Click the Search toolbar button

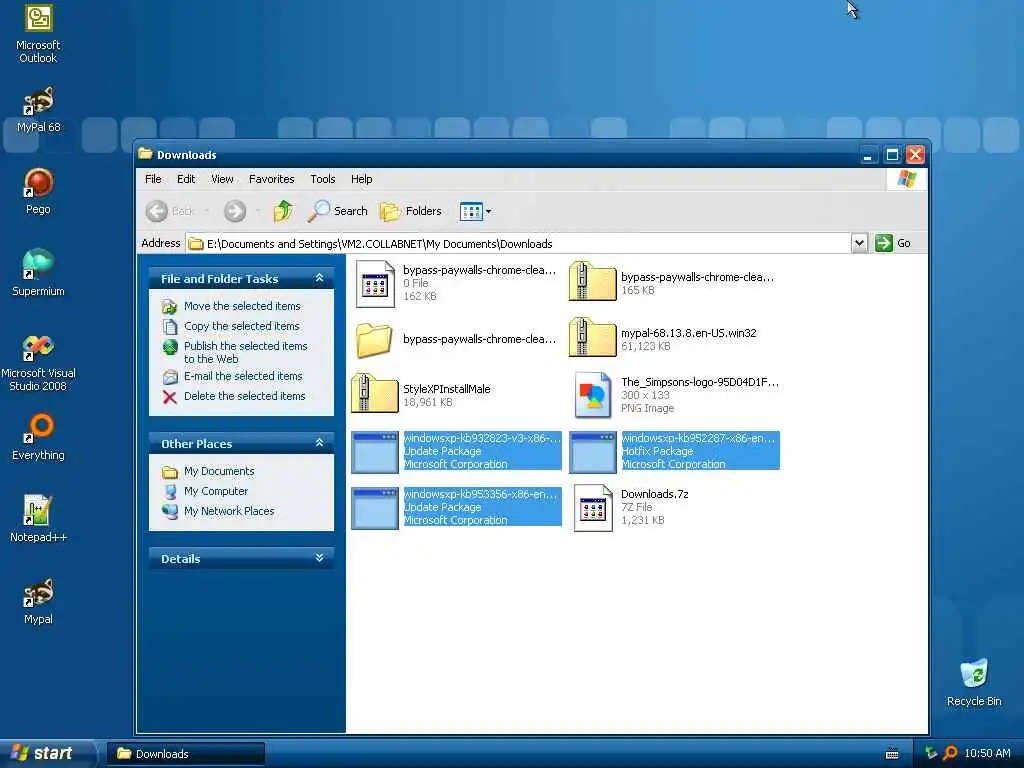point(338,211)
